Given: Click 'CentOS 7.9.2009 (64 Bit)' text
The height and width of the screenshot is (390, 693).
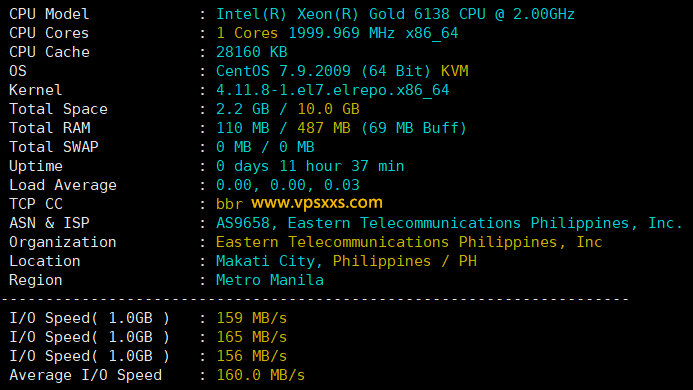Looking at the screenshot, I should (323, 71).
